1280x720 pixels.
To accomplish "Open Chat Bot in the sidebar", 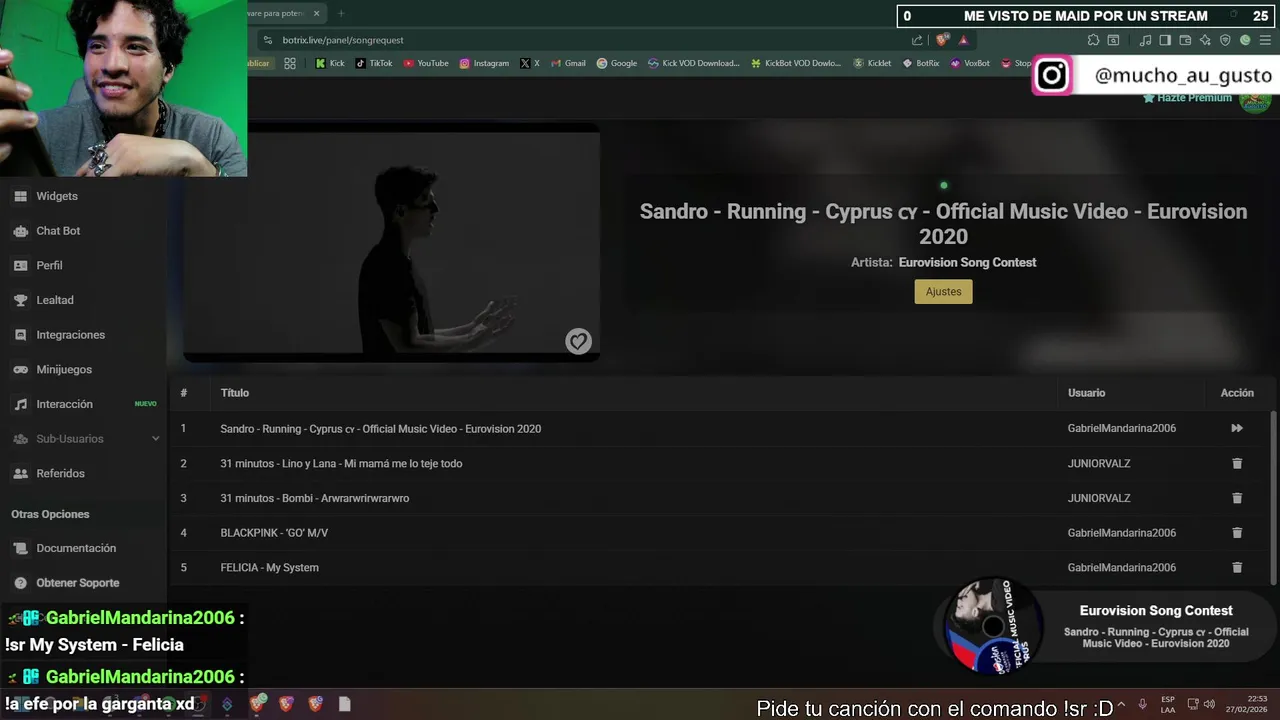I will (x=58, y=231).
